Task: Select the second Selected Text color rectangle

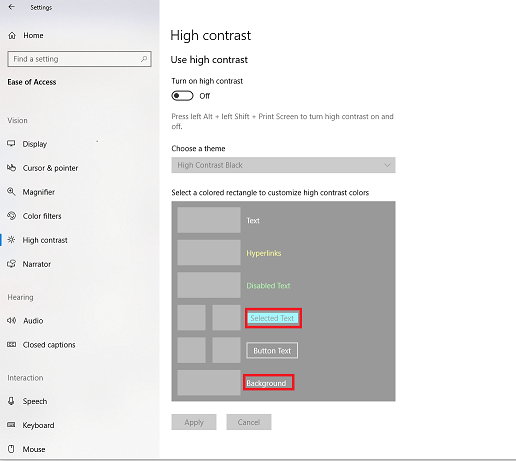Action: coord(226,317)
